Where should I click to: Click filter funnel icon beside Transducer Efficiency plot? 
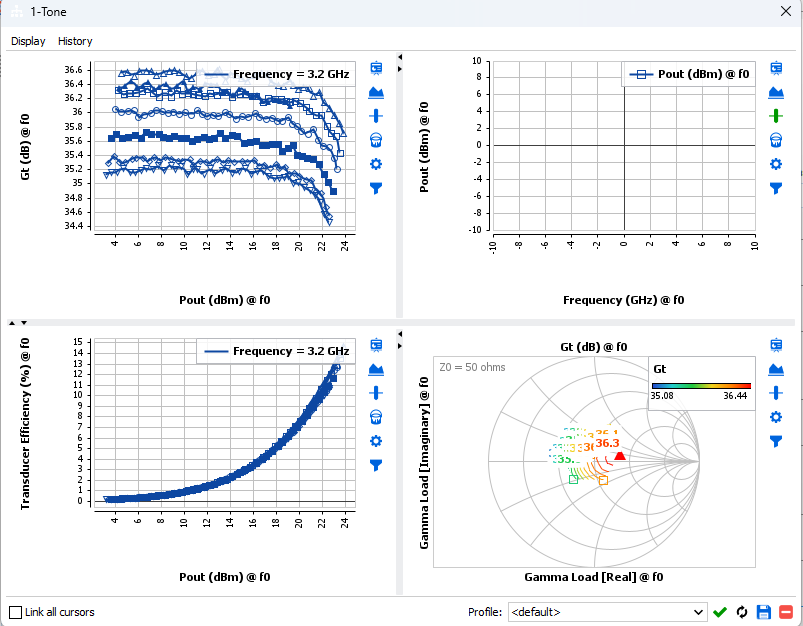(376, 465)
